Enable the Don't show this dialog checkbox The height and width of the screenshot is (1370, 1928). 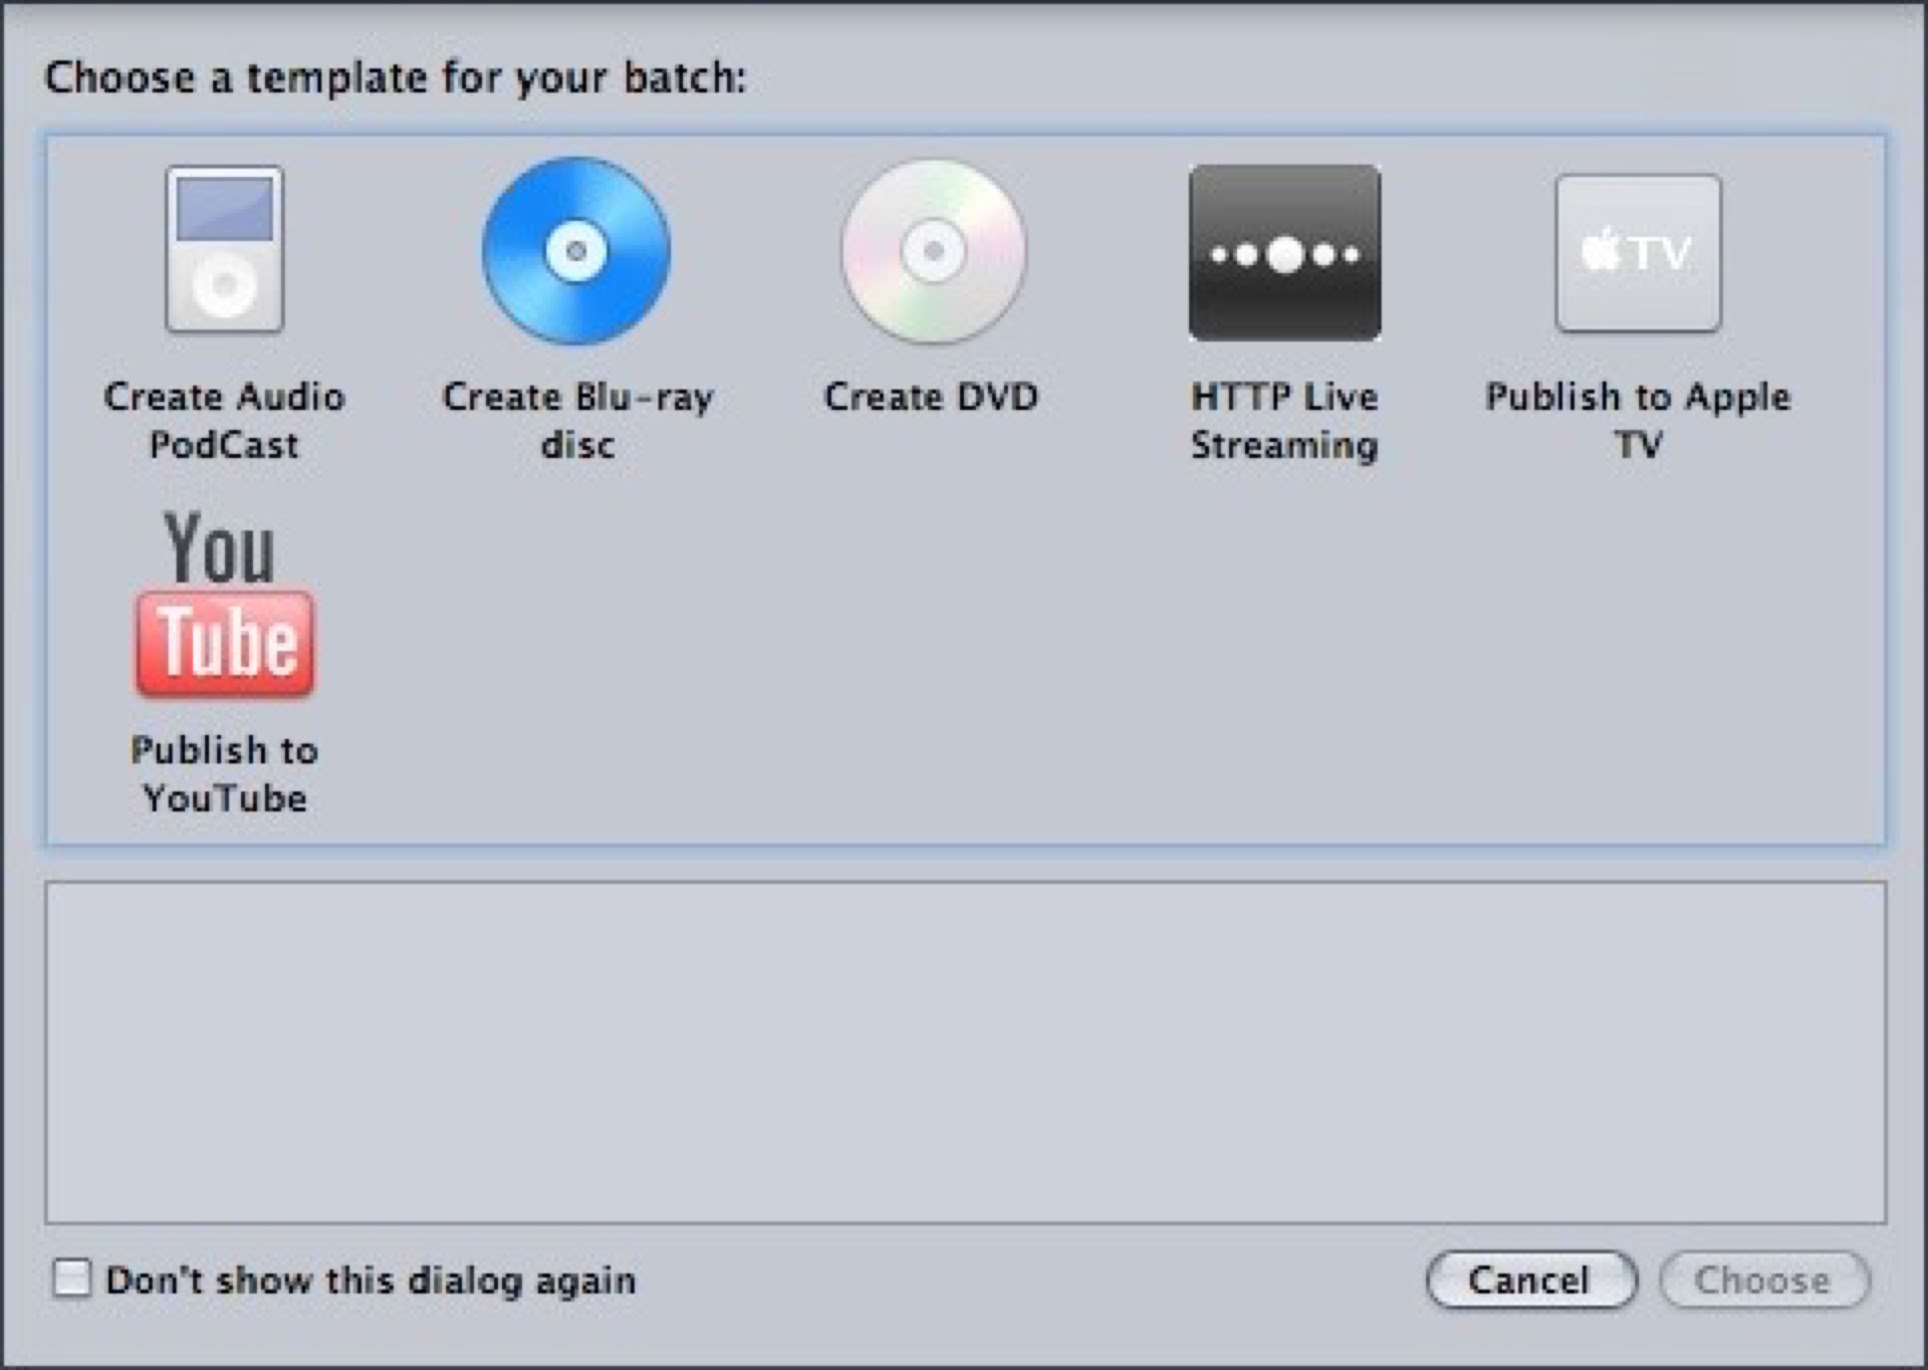[72, 1278]
